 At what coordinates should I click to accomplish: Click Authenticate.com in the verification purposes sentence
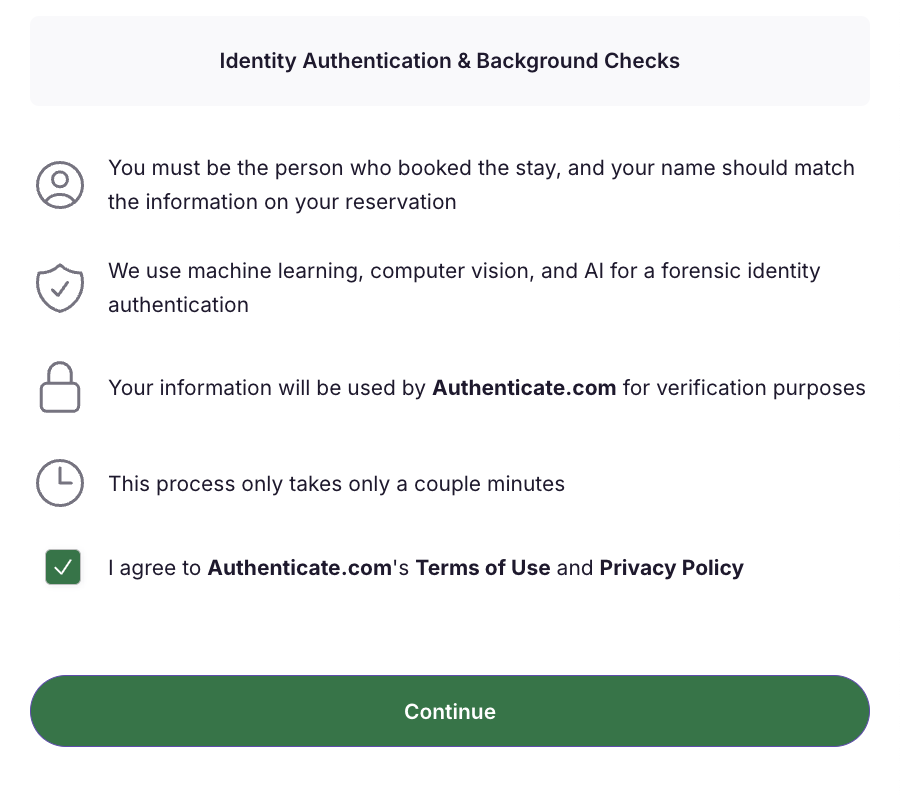coord(524,388)
